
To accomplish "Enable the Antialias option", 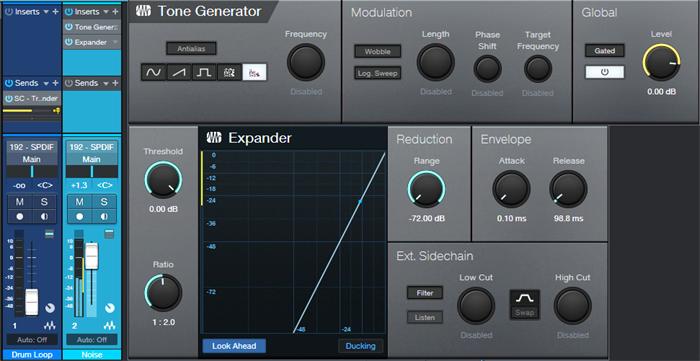I will 191,49.
